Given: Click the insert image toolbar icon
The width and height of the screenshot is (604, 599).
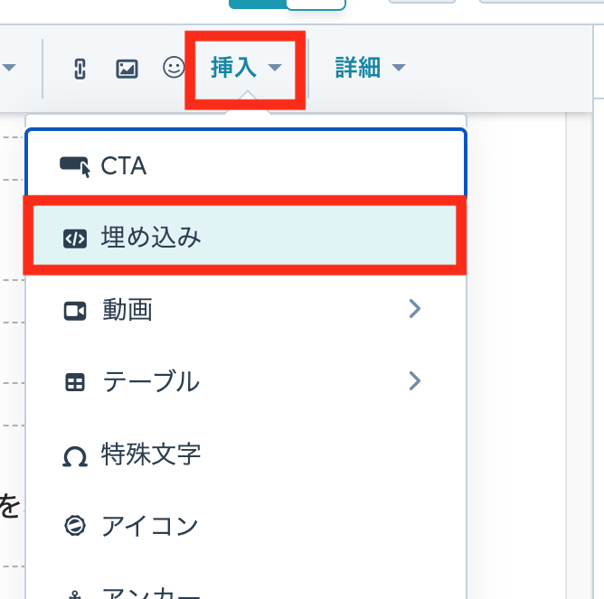Looking at the screenshot, I should (x=126, y=69).
